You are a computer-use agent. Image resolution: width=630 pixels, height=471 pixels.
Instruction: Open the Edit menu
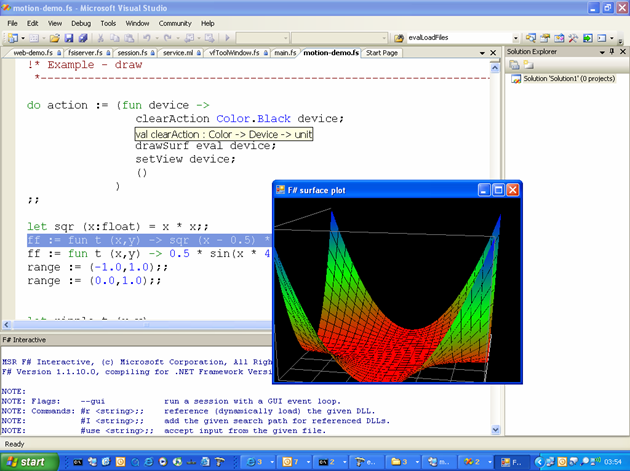[33, 23]
